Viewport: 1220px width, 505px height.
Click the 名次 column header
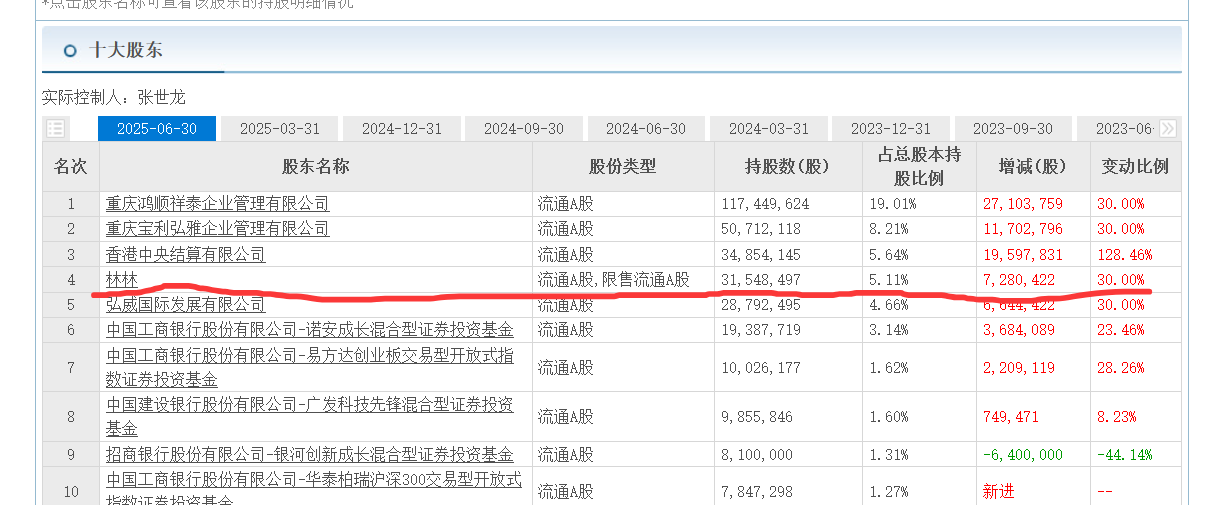[70, 166]
